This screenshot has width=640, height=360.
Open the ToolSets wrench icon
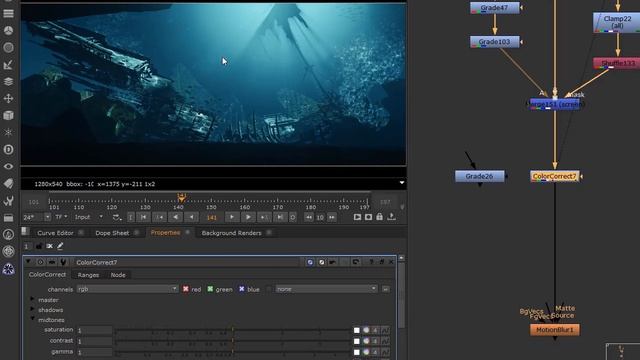[x=8, y=201]
